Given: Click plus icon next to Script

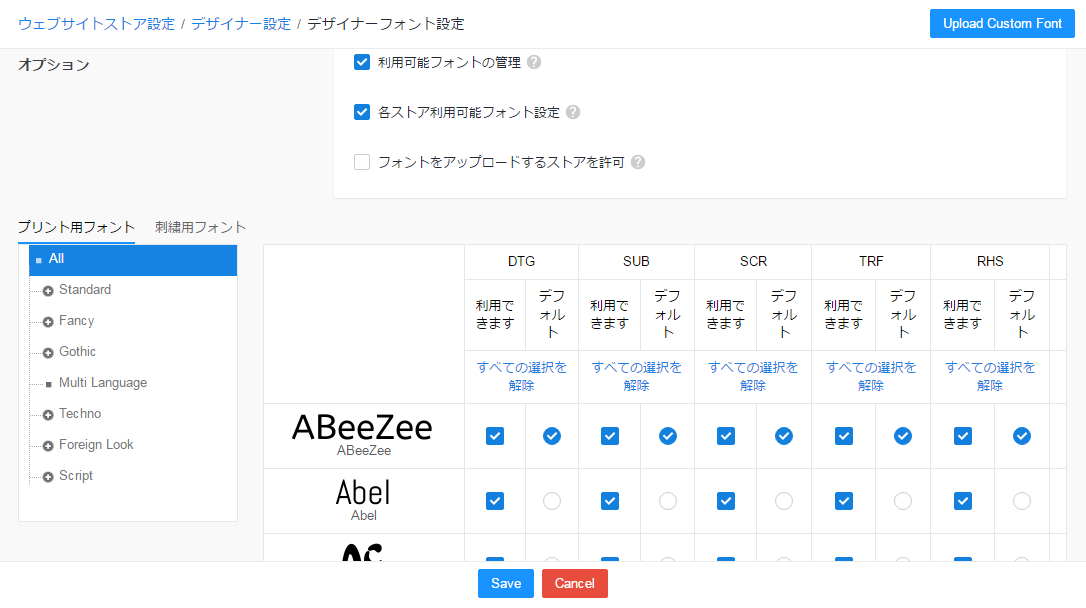Looking at the screenshot, I should pyautogui.click(x=48, y=477).
